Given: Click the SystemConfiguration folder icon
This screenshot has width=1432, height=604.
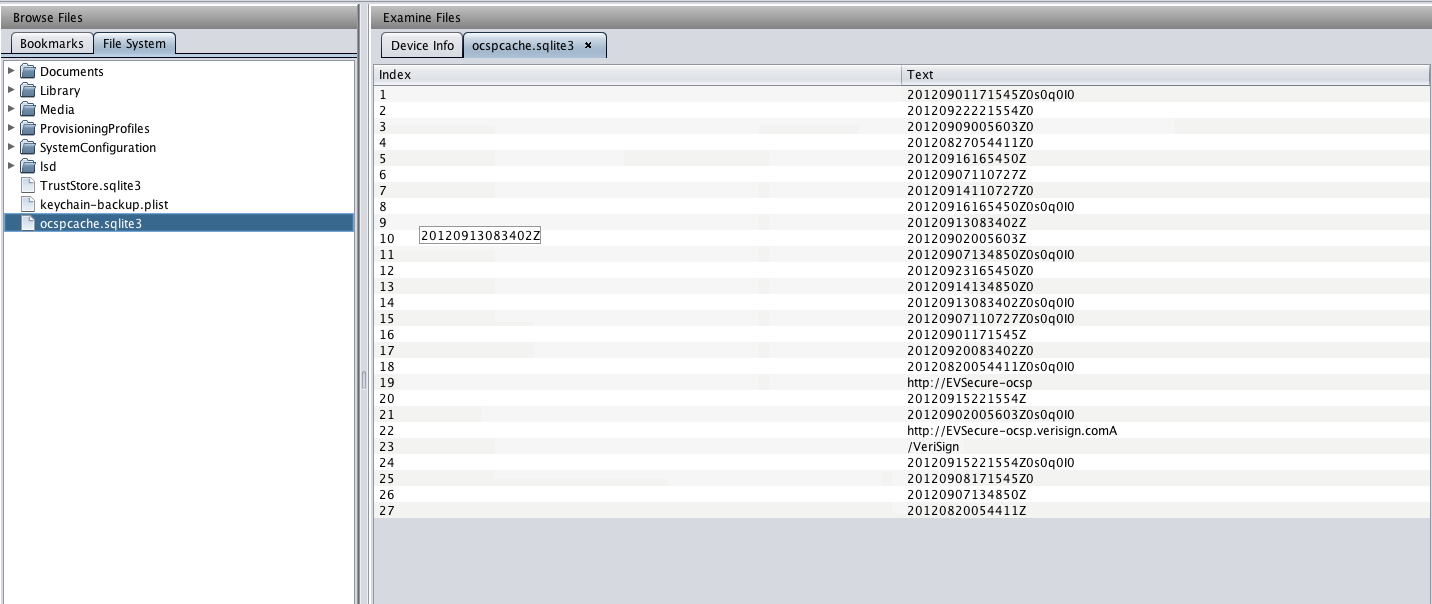Looking at the screenshot, I should click(28, 147).
